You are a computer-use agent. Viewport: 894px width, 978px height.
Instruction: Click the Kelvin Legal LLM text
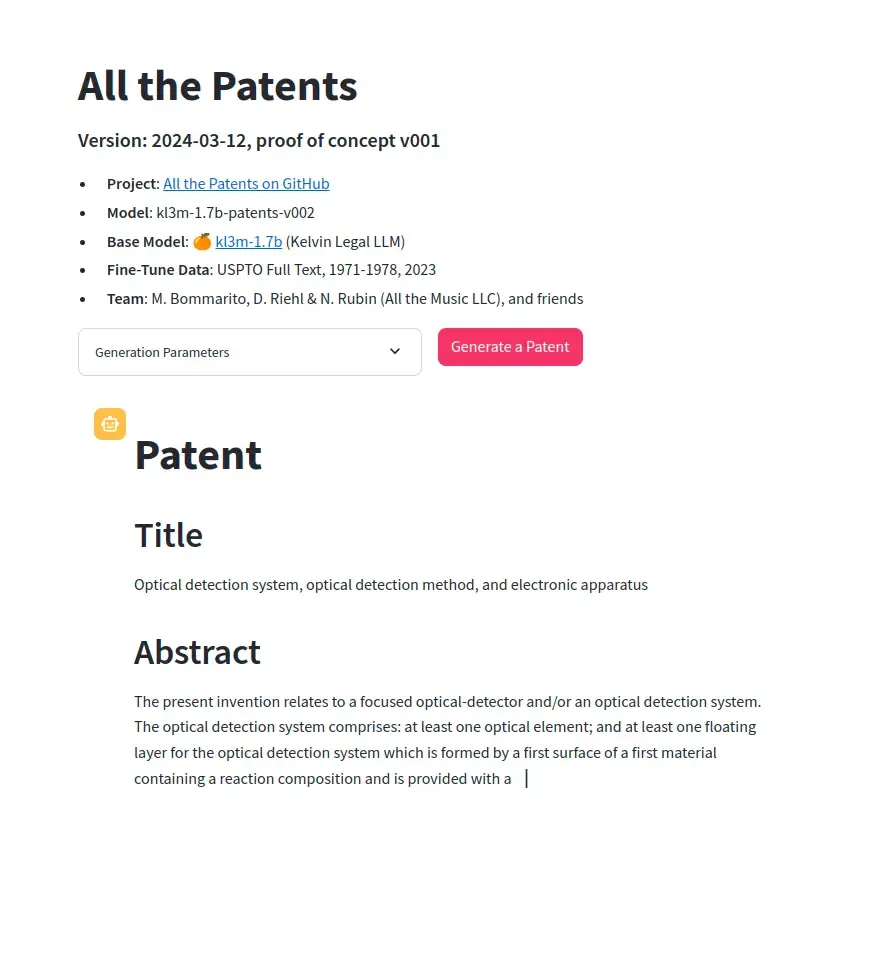click(346, 241)
